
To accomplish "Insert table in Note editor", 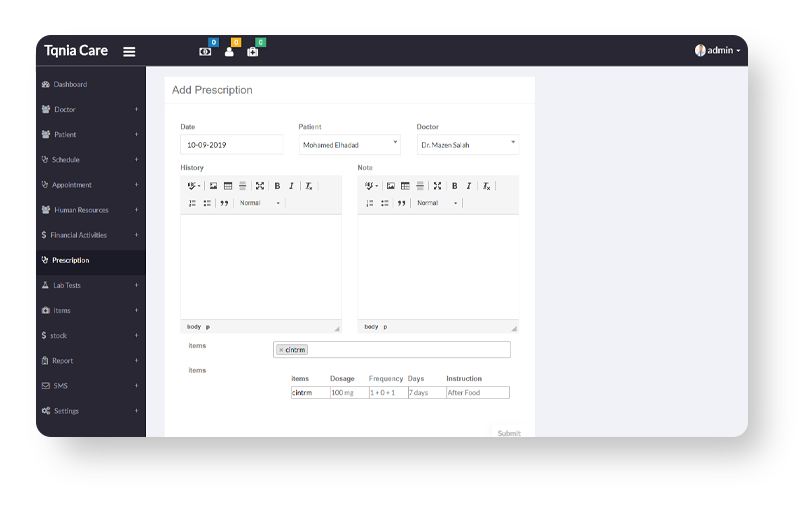I will click(405, 186).
